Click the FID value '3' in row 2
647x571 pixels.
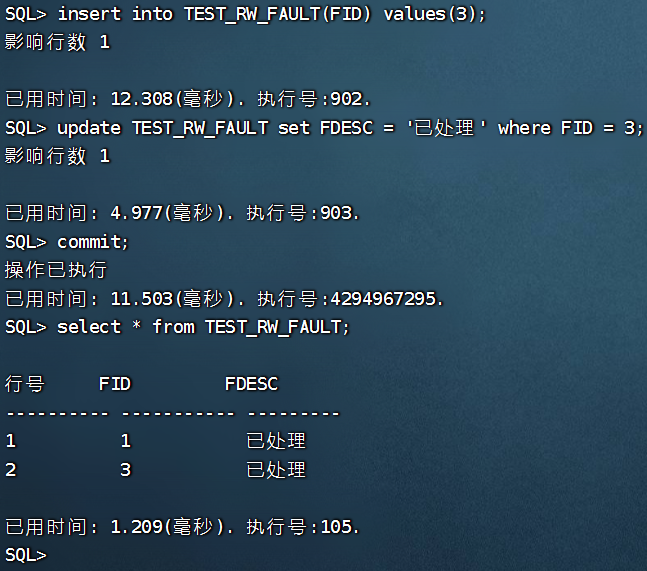pos(126,470)
